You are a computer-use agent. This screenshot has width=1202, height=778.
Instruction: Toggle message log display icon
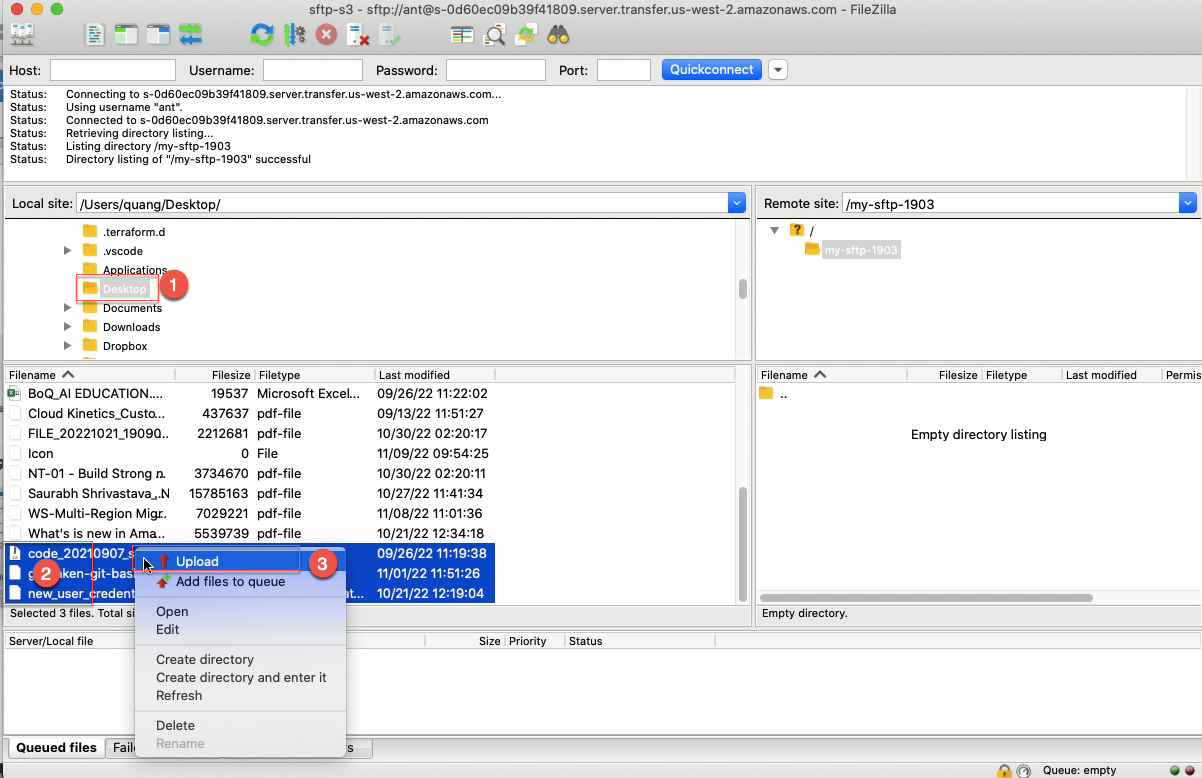[x=94, y=35]
